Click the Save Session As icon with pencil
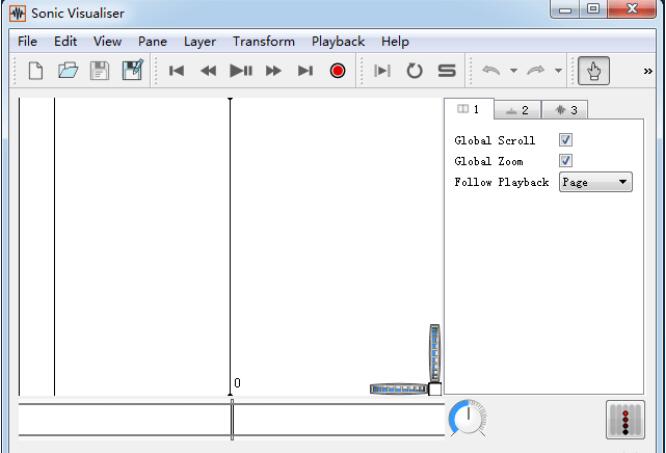This screenshot has width=666, height=453. click(133, 70)
